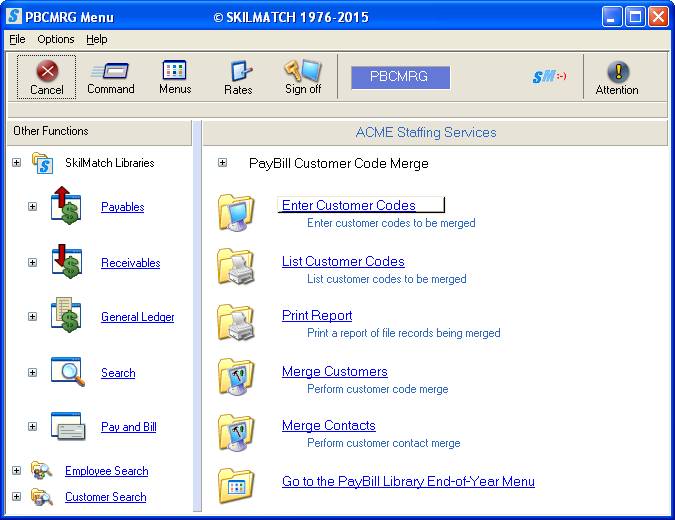The image size is (675, 520).
Task: Click the SM smiley logo icon
Action: coord(549,77)
